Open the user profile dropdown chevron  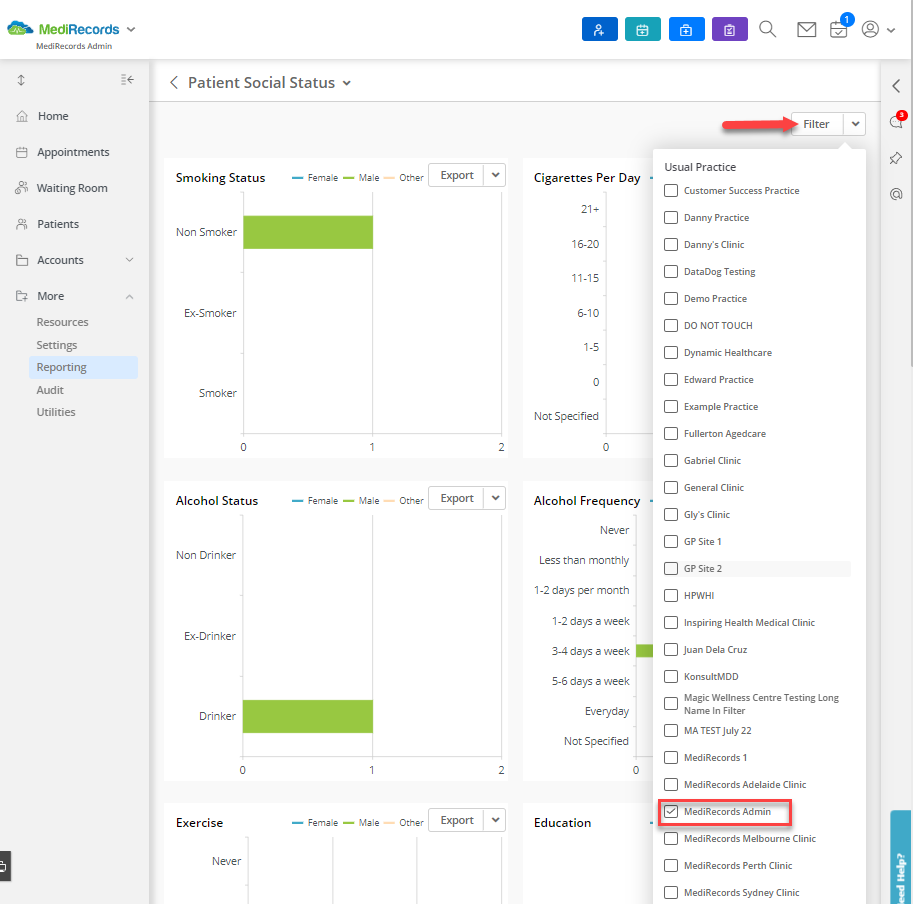click(891, 30)
